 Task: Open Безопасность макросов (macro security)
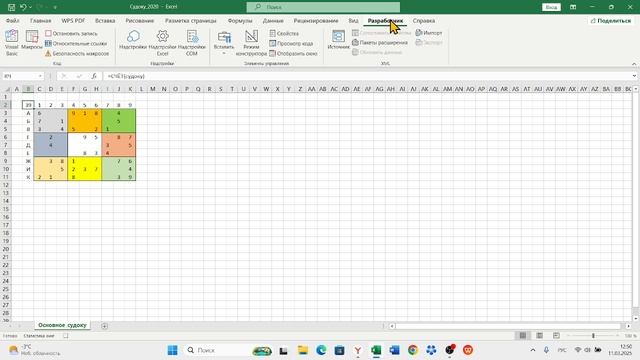(77, 53)
